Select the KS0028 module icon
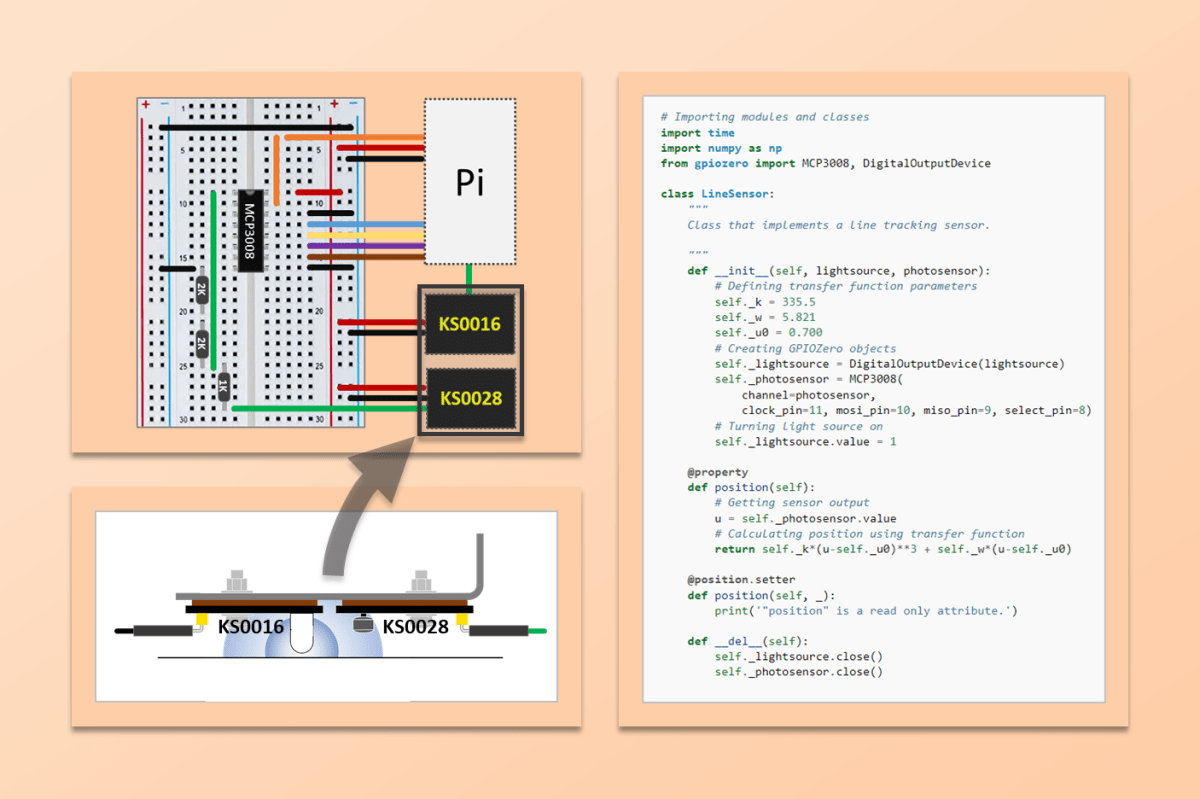Screen dimensions: 1200x799 tap(469, 397)
